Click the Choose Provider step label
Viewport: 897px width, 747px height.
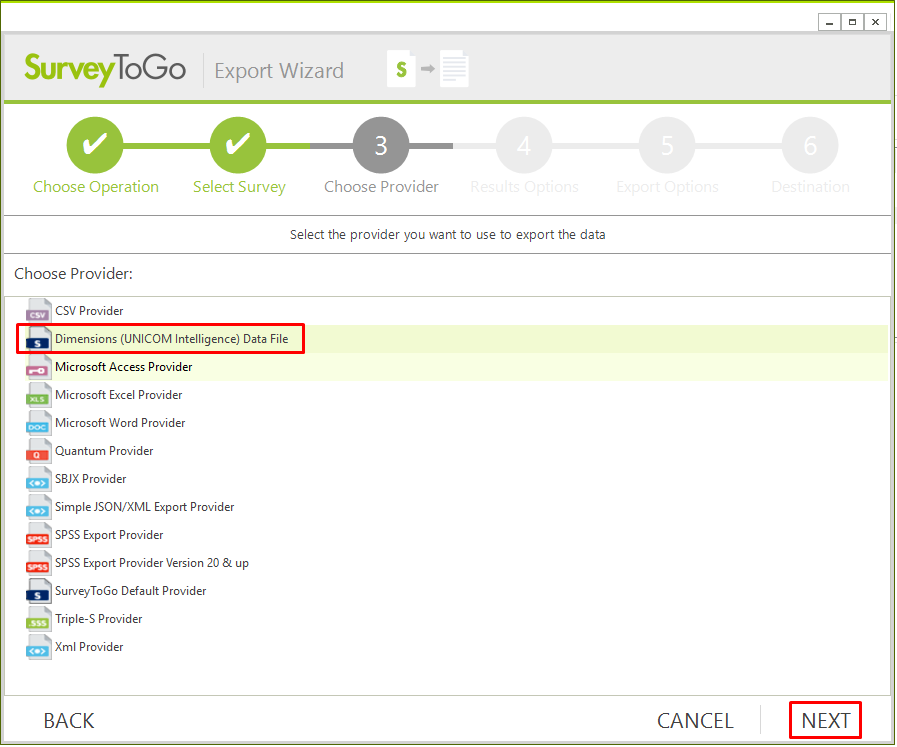pos(381,187)
